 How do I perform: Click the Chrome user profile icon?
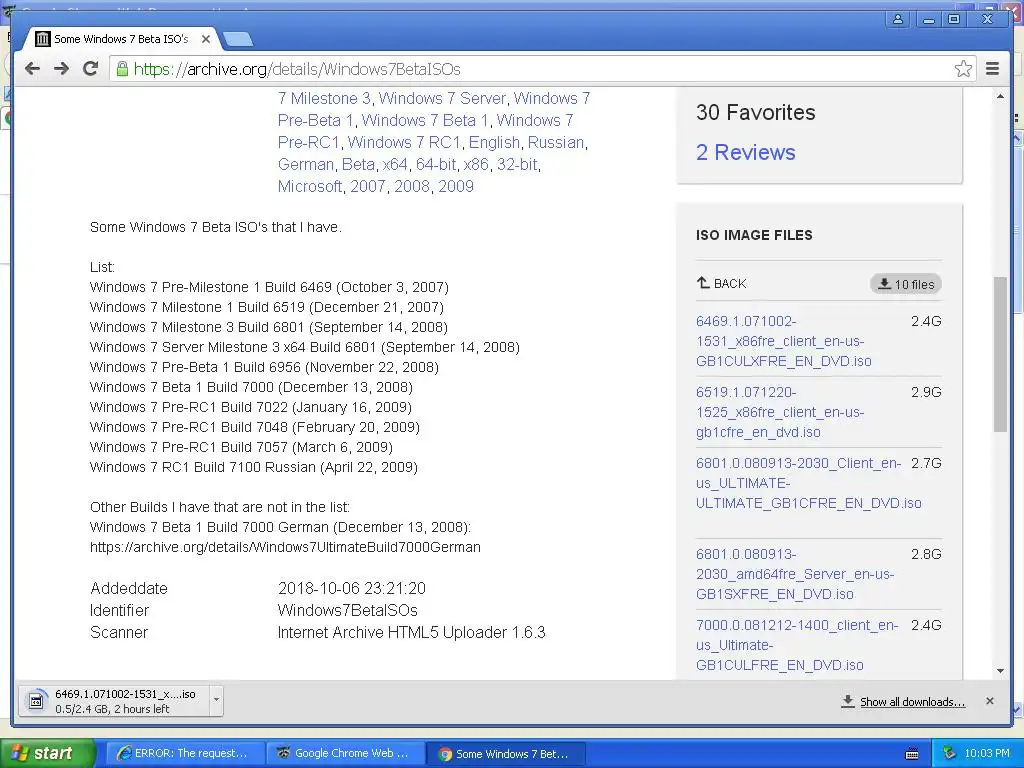click(899, 19)
